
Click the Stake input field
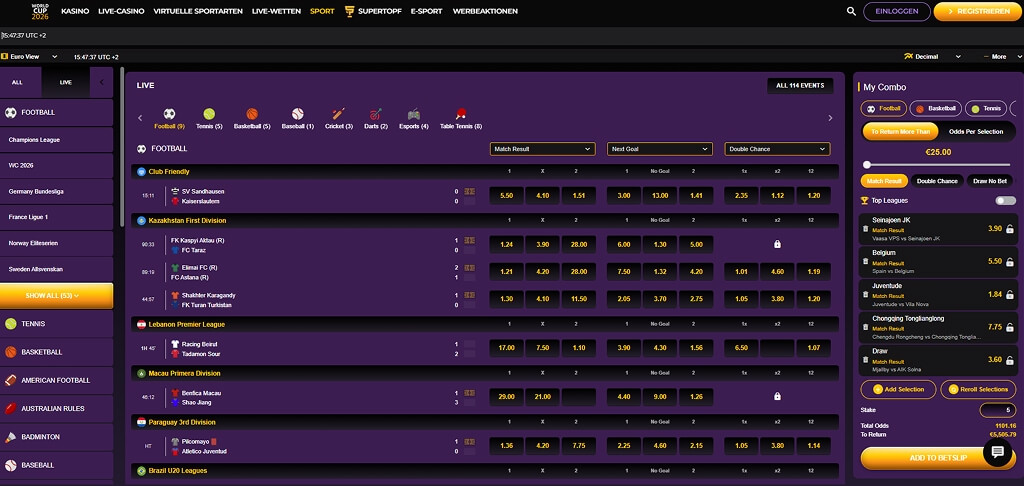pyautogui.click(x=997, y=410)
